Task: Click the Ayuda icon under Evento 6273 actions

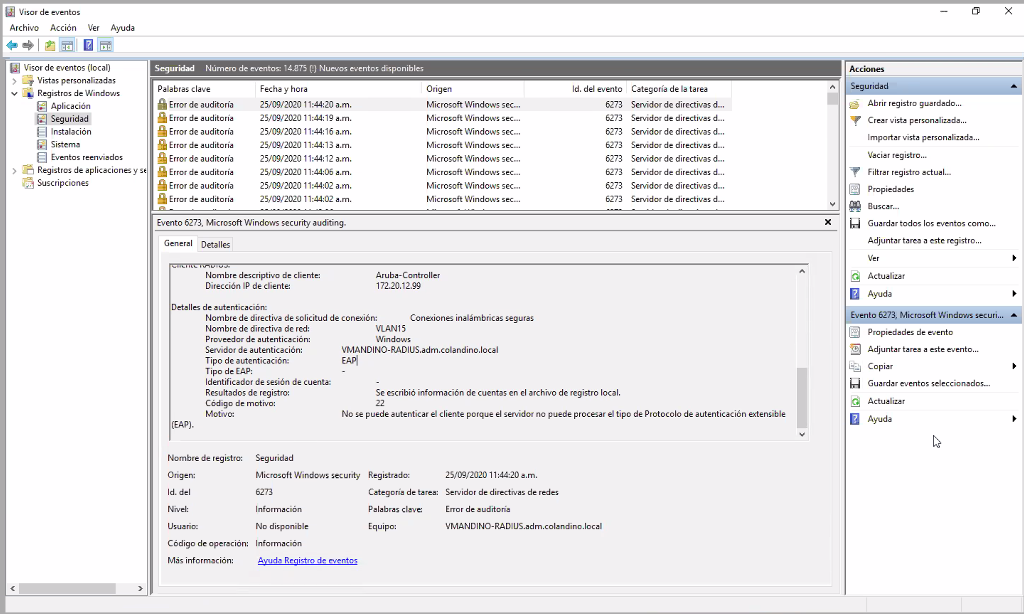Action: [x=855, y=419]
